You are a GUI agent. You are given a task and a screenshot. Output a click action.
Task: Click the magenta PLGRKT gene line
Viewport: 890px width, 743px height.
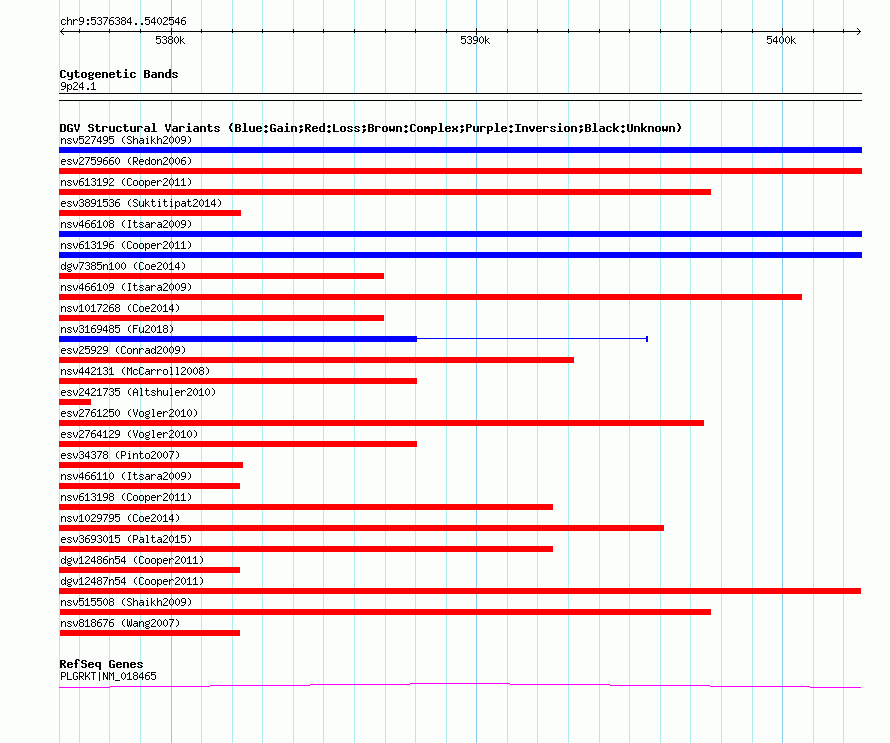[x=460, y=686]
